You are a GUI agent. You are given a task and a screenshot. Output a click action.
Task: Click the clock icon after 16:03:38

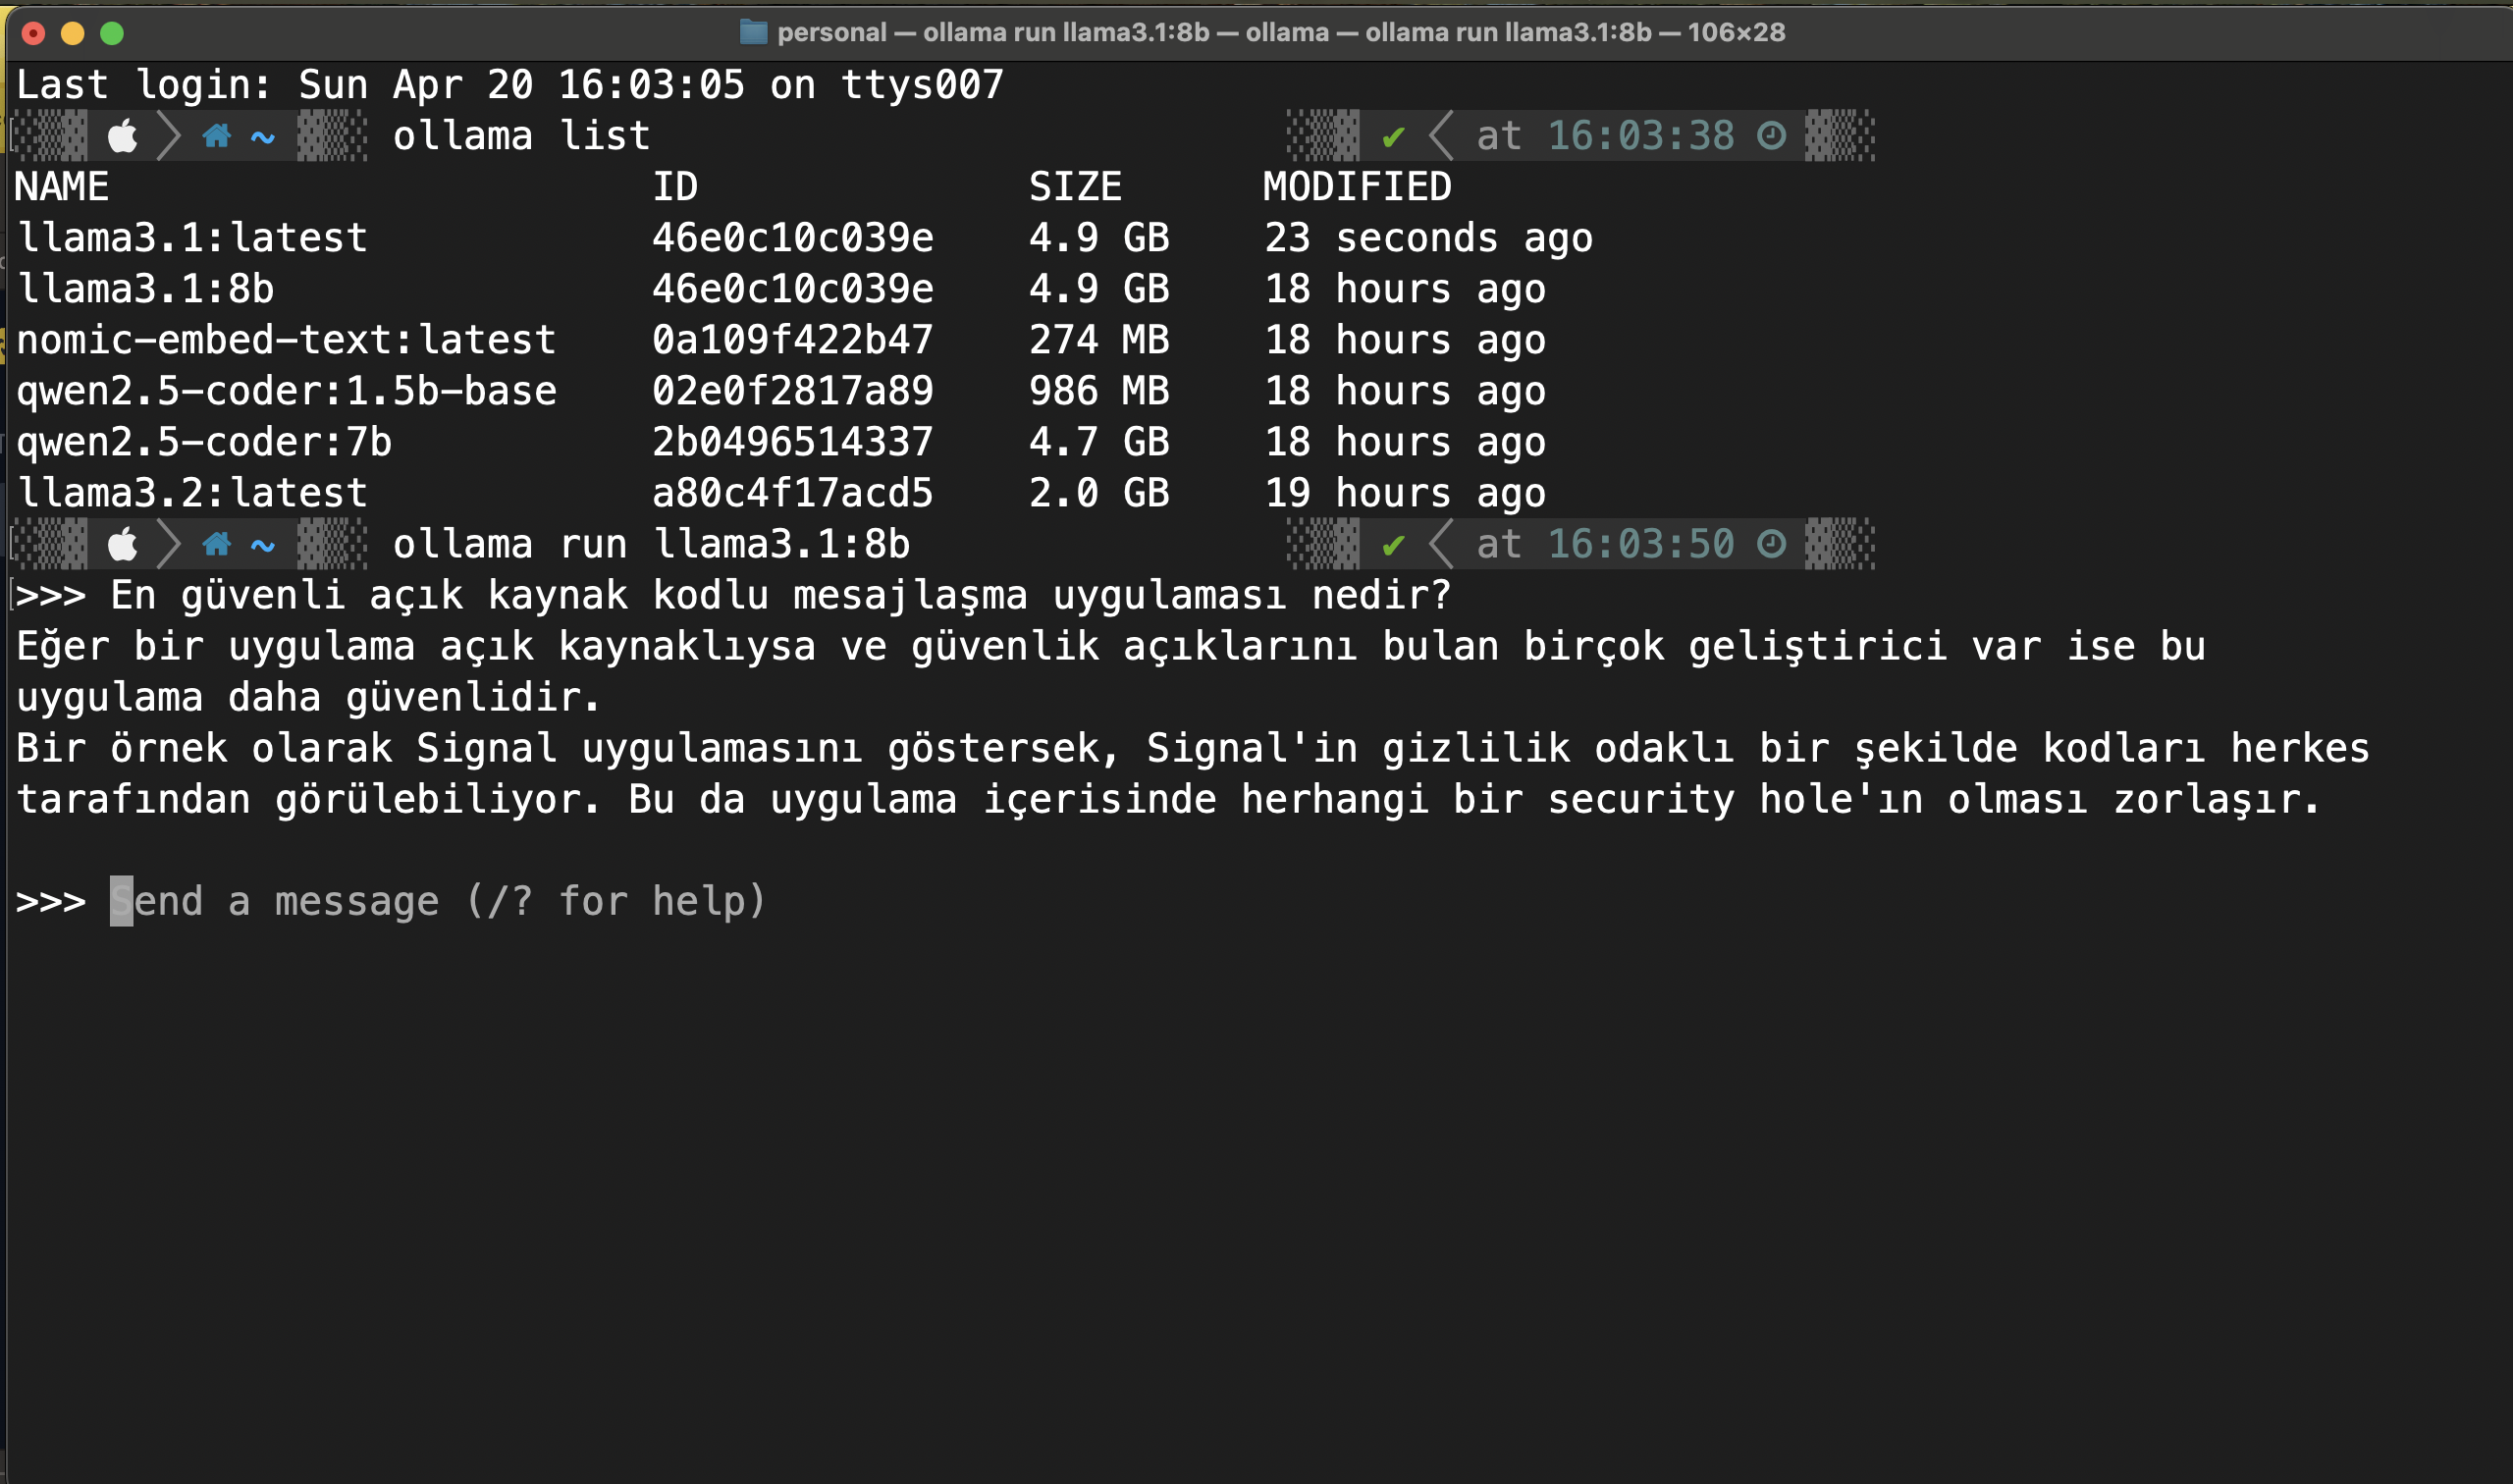click(1771, 136)
